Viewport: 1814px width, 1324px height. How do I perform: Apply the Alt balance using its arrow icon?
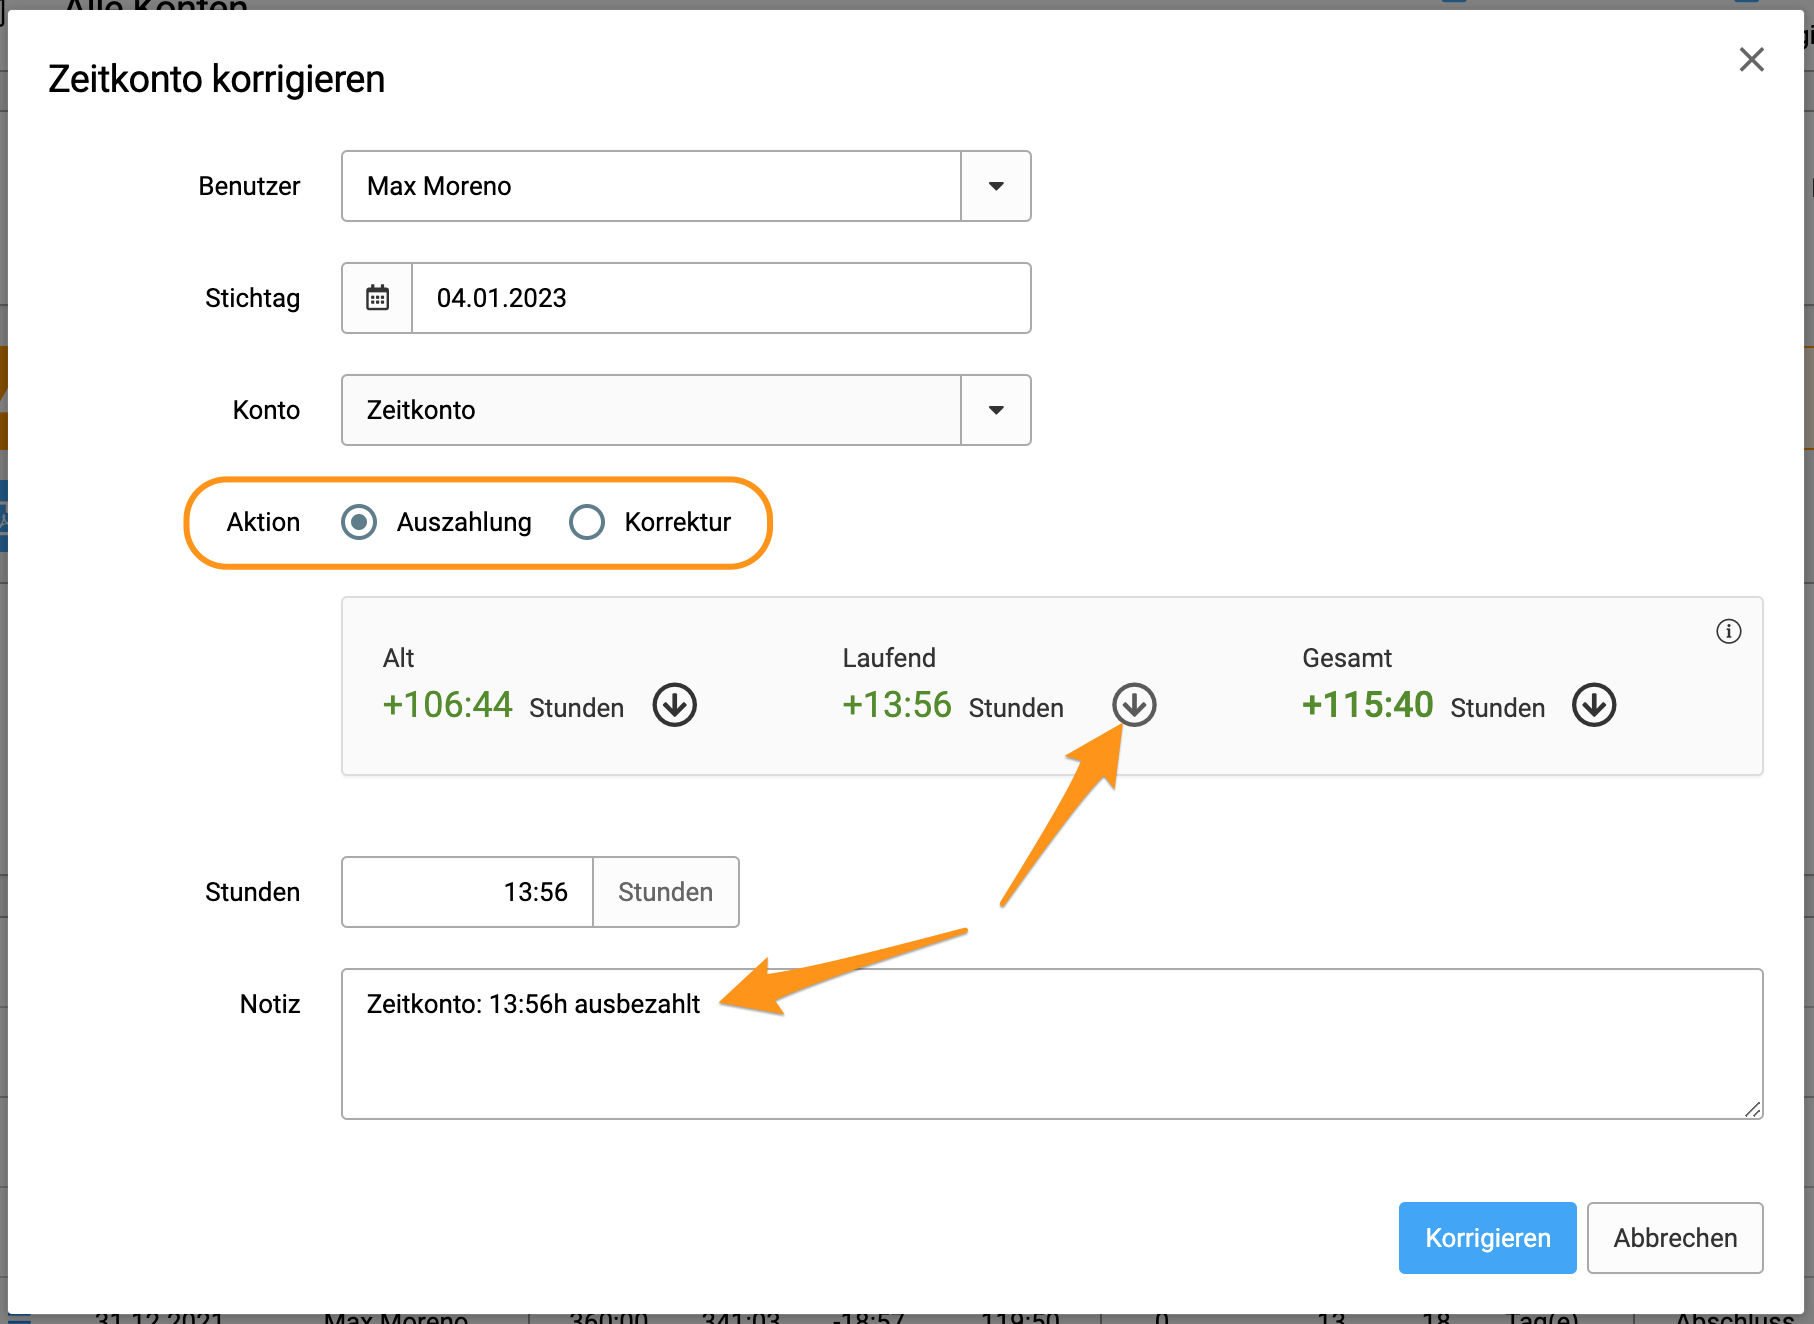point(675,705)
